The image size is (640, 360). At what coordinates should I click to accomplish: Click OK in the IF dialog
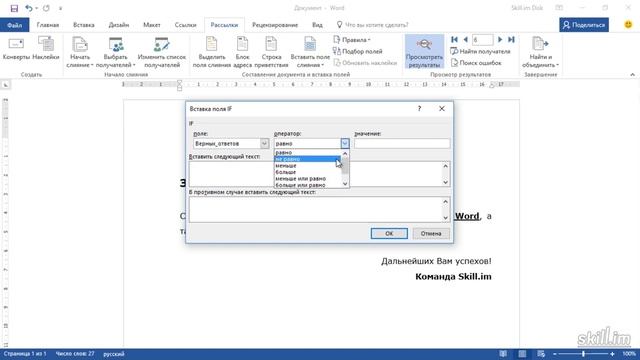(389, 233)
